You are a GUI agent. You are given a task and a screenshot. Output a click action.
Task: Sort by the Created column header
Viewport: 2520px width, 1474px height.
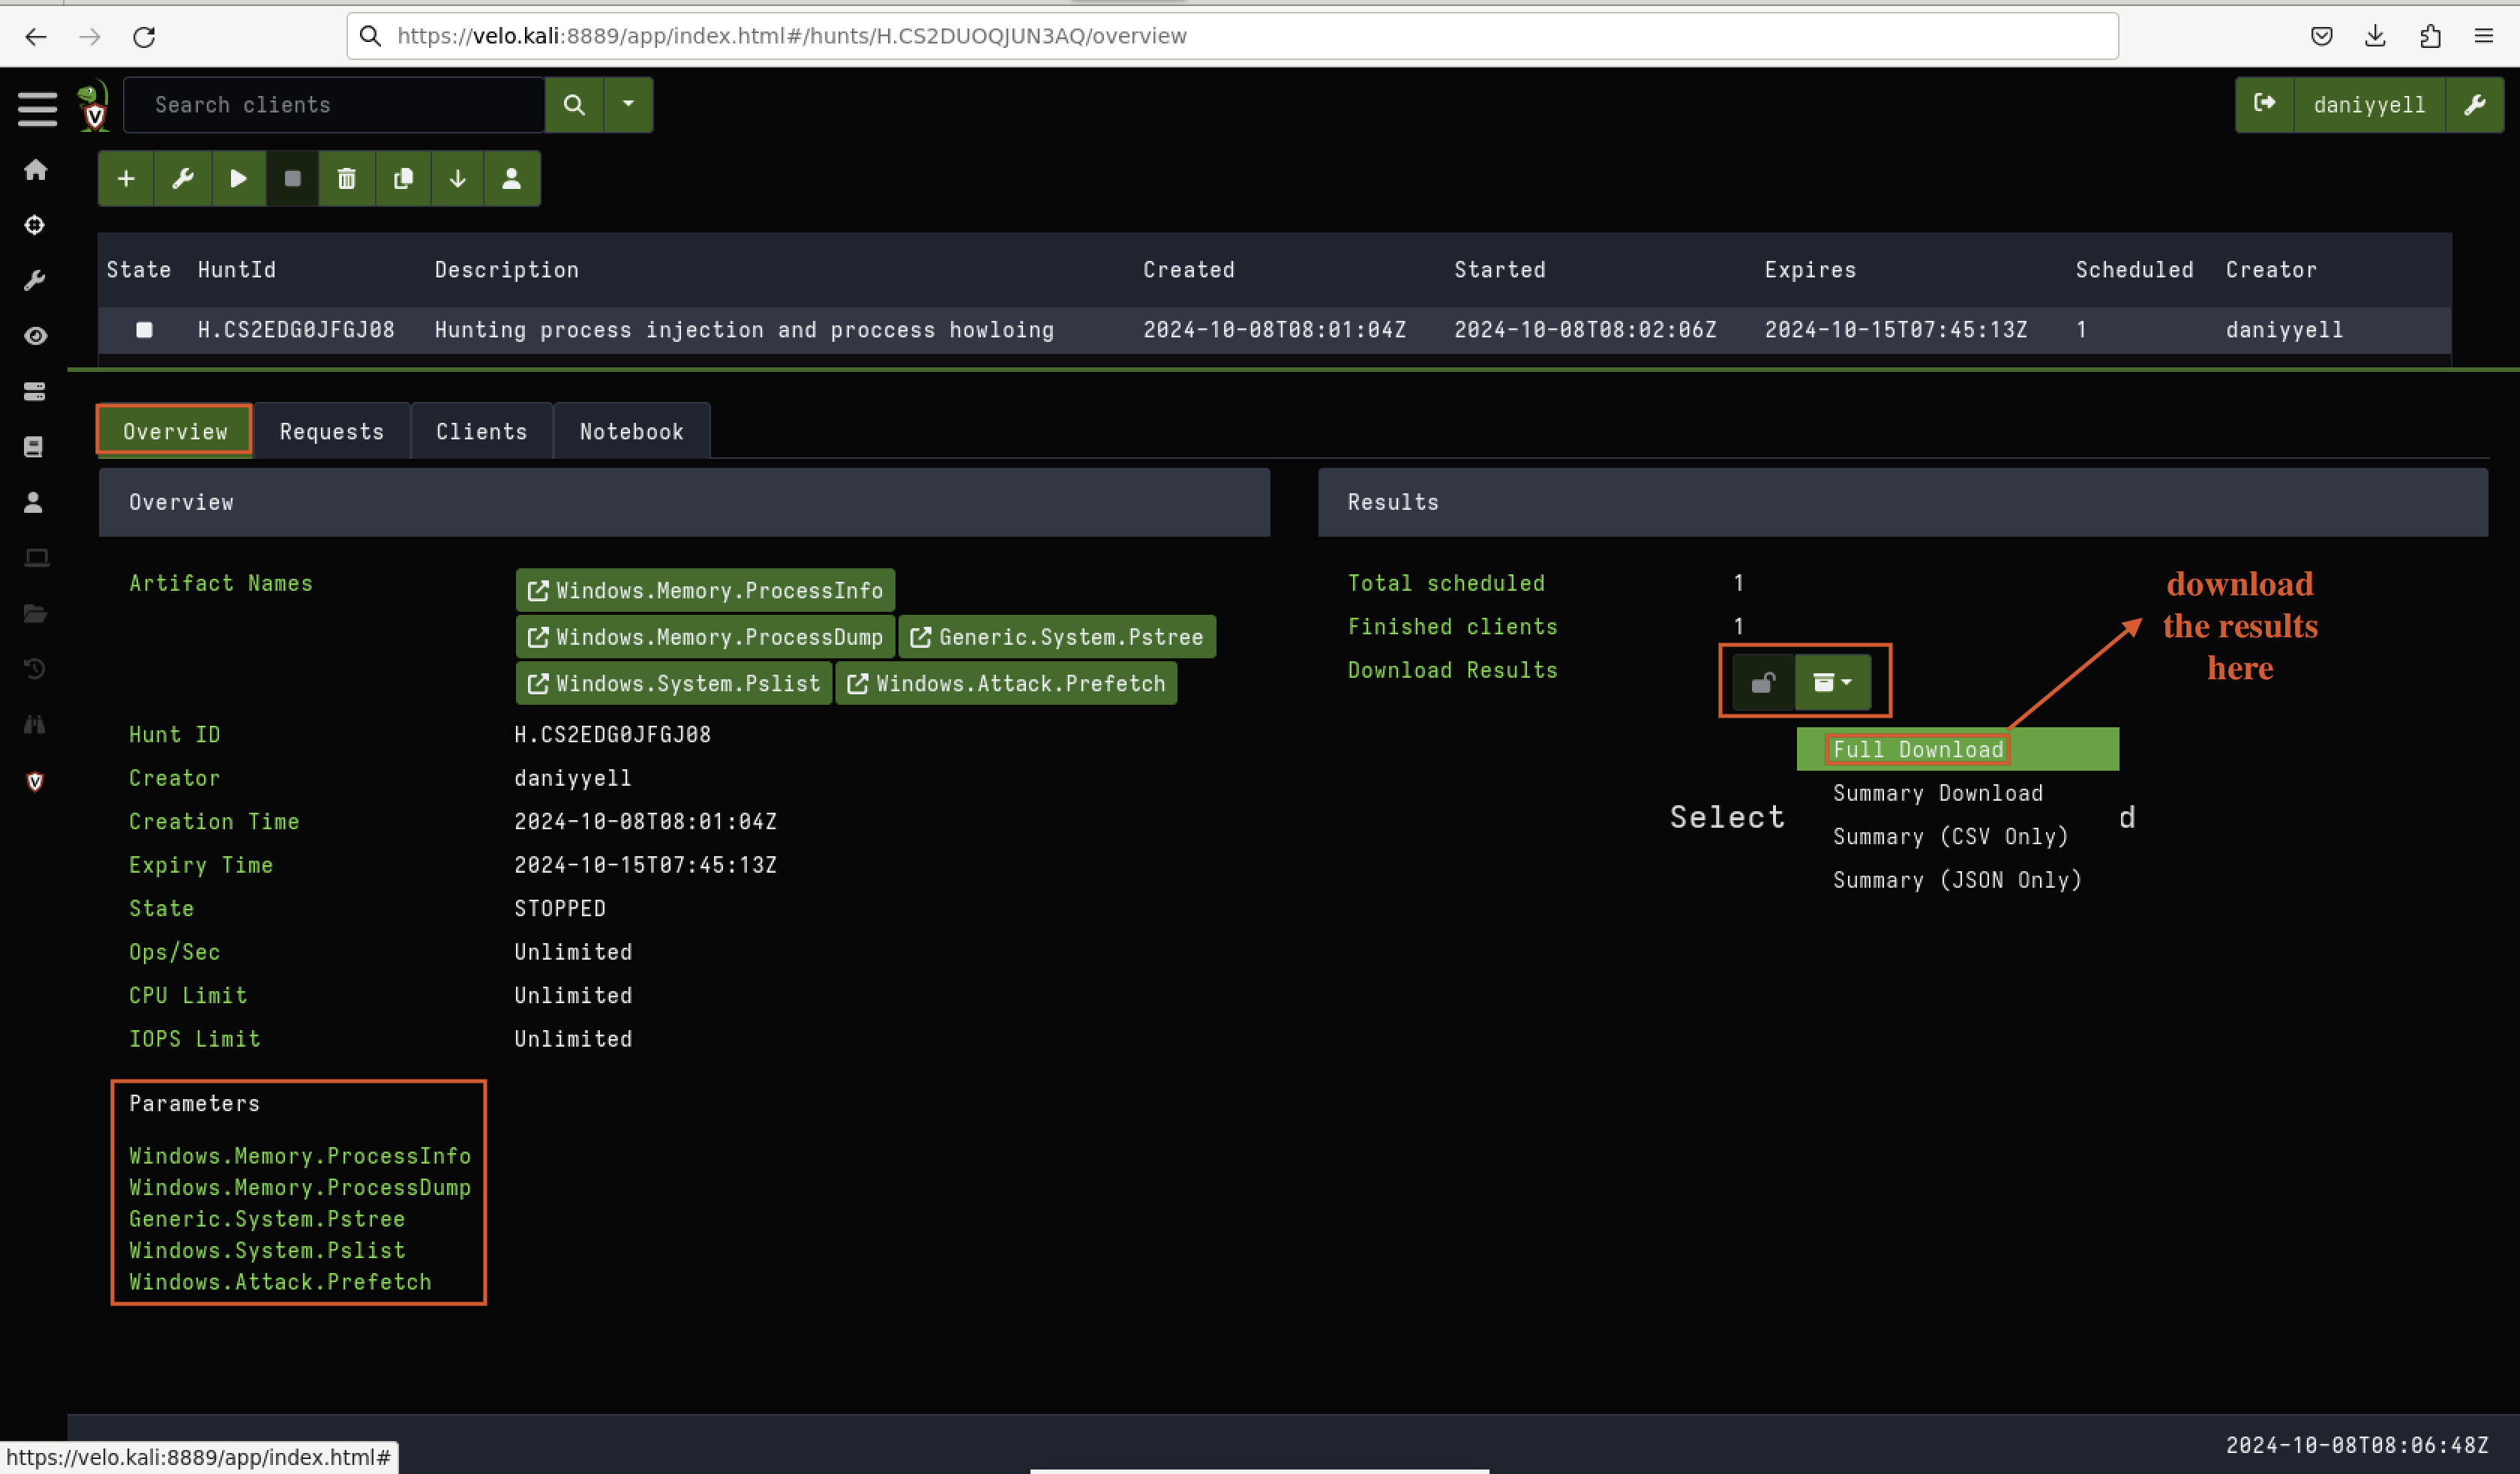(x=1189, y=270)
